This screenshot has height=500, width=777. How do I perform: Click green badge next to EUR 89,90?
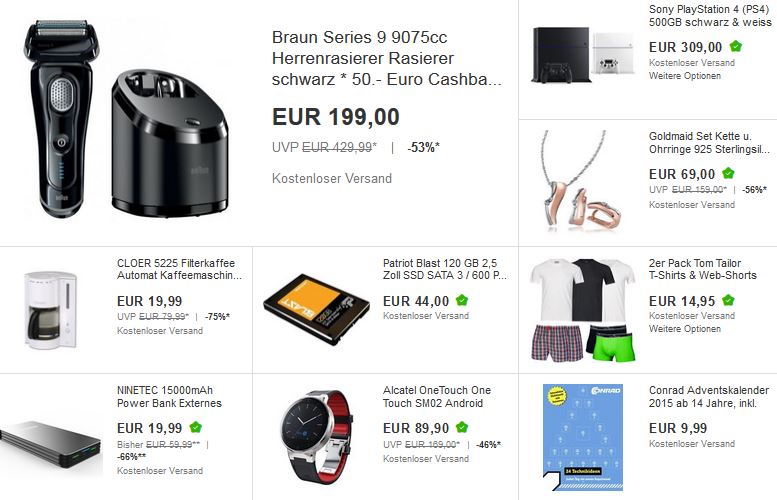[462, 427]
